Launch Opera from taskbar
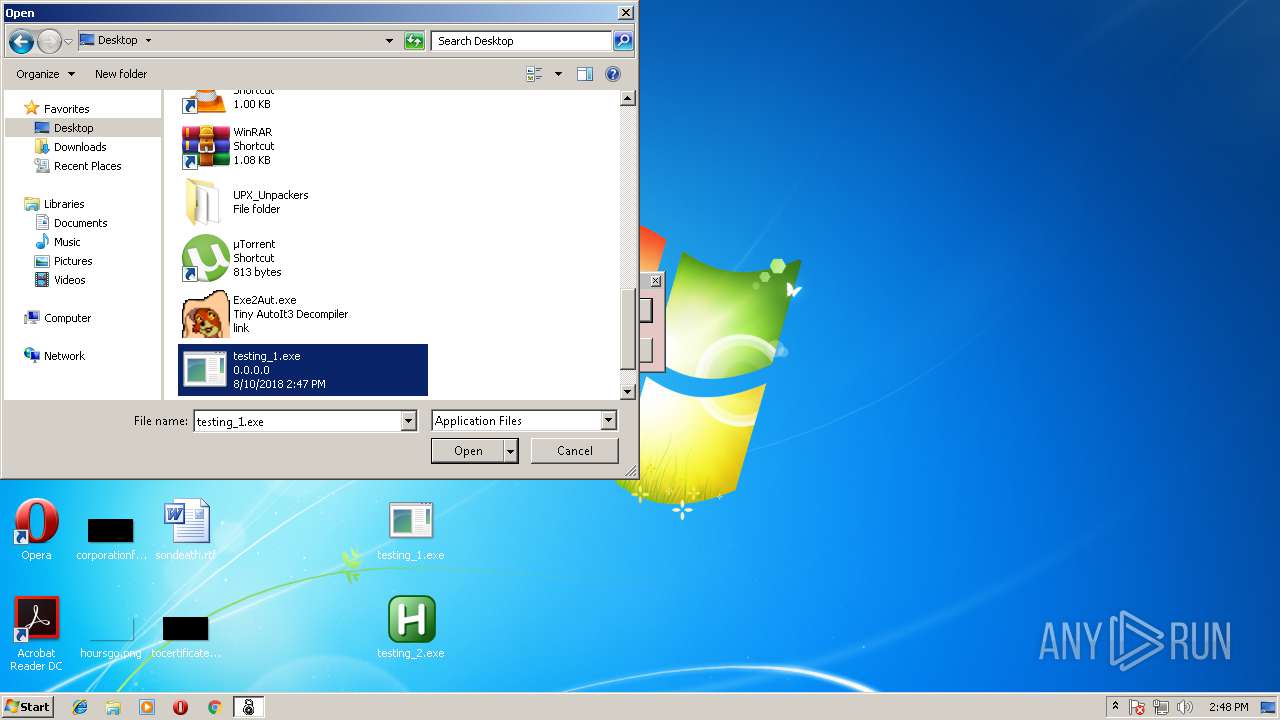The height and width of the screenshot is (720, 1280). coord(181,707)
